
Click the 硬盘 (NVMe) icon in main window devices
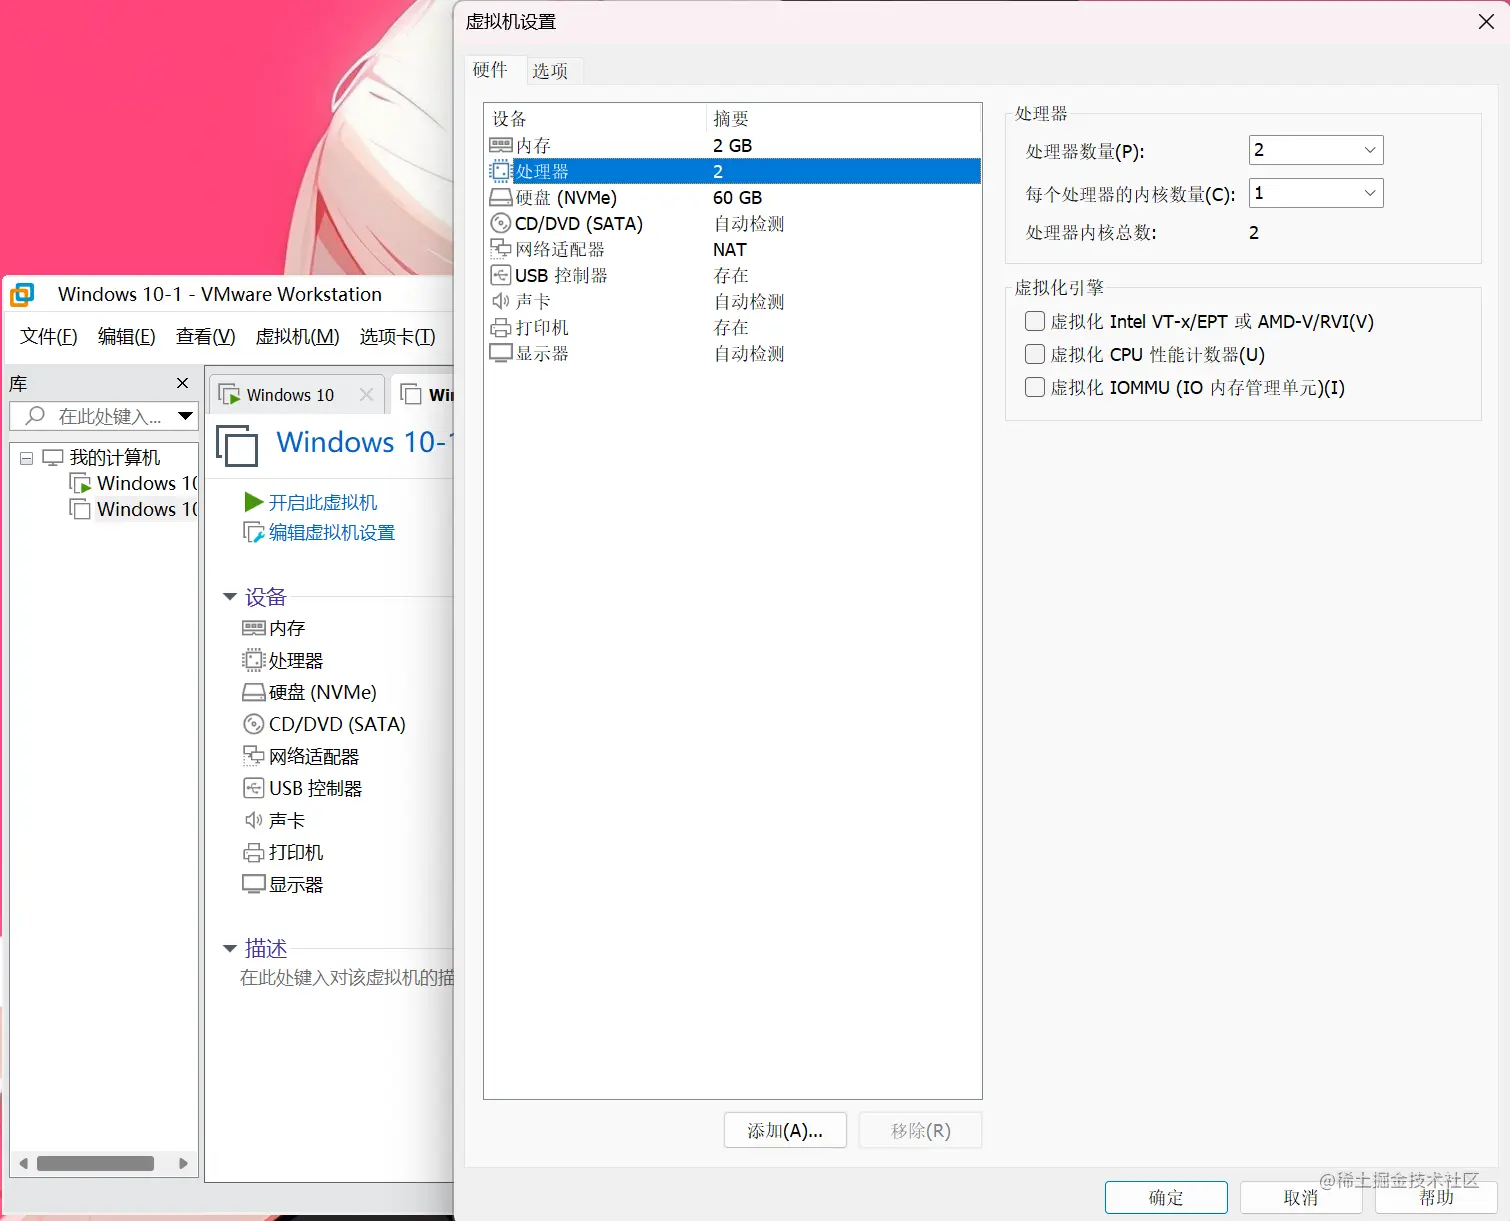click(254, 692)
